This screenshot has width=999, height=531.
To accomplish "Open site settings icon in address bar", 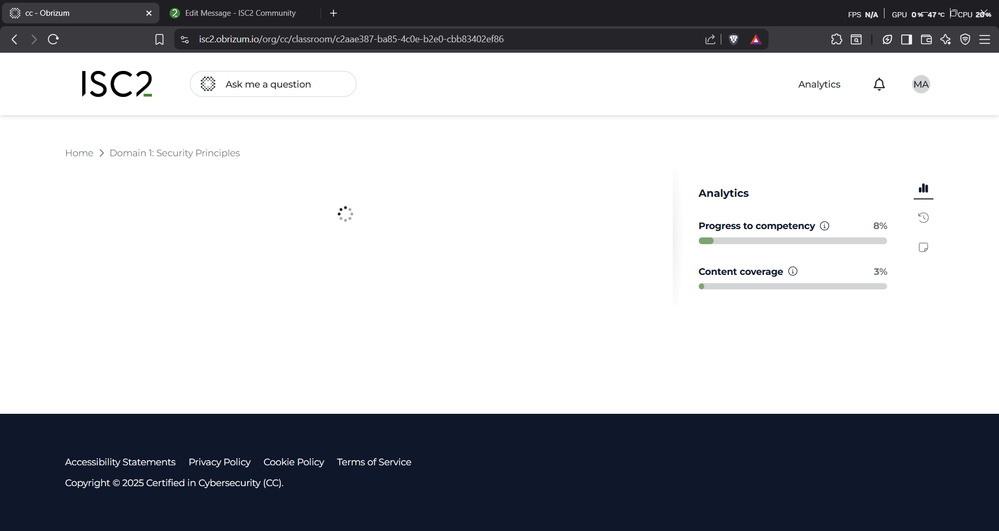I will tap(185, 40).
